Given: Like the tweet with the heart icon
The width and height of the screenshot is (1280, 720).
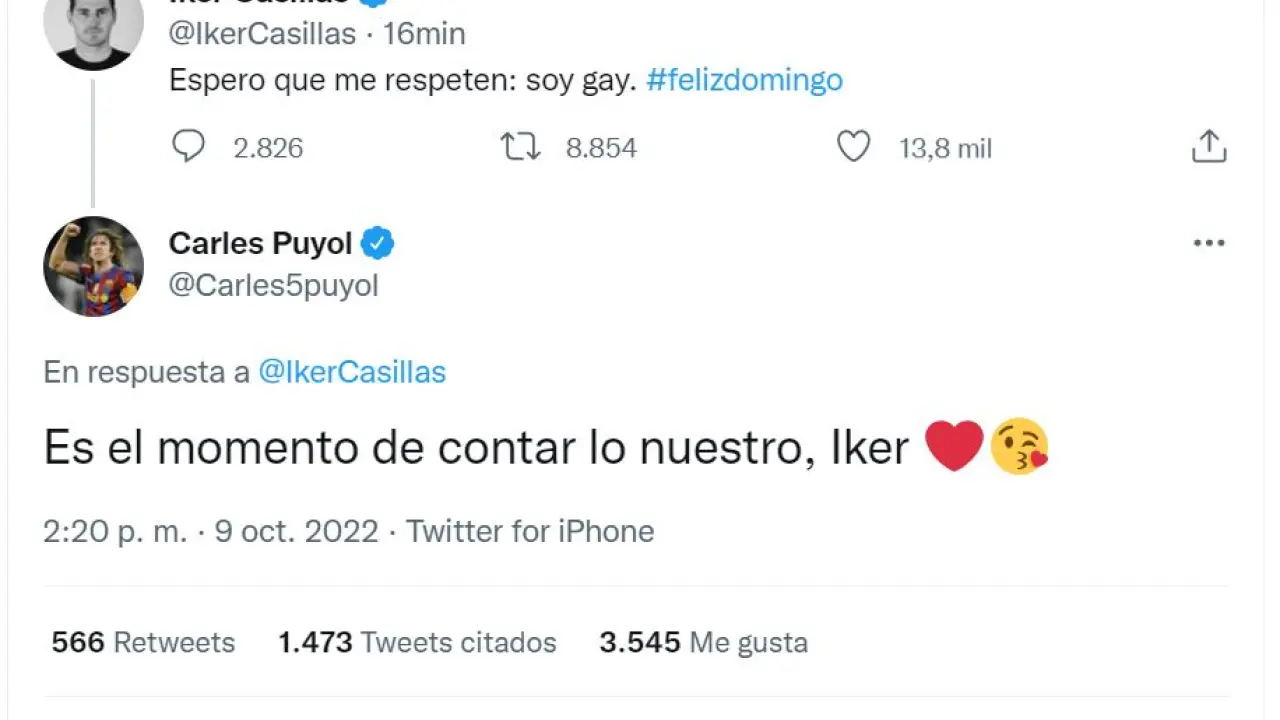Looking at the screenshot, I should (853, 148).
